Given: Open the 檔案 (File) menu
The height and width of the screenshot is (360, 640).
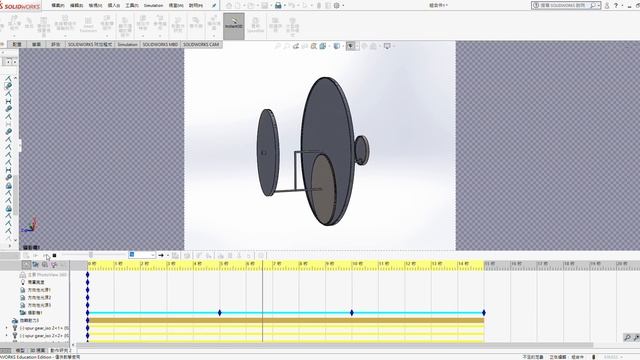Looking at the screenshot, I should point(58,6).
